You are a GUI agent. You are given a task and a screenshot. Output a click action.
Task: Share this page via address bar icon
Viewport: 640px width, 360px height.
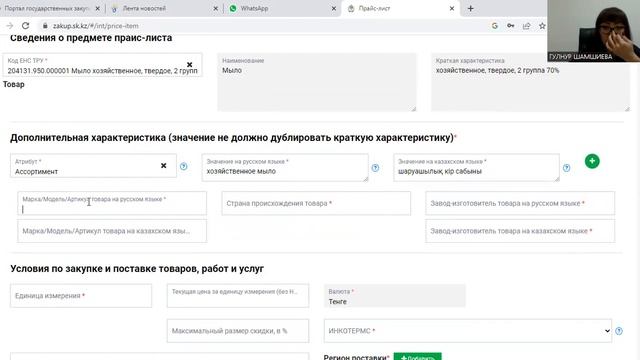[x=527, y=26]
